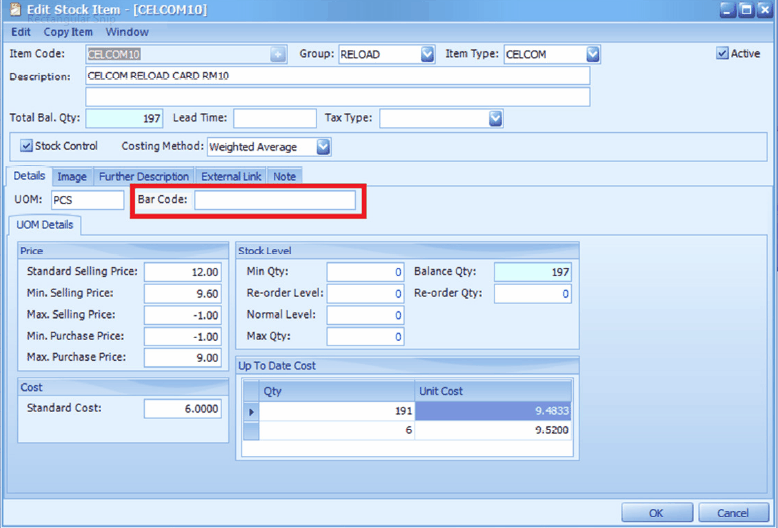The height and width of the screenshot is (528, 778).
Task: Open the Group dropdown showing RELOAD
Action: (x=427, y=54)
